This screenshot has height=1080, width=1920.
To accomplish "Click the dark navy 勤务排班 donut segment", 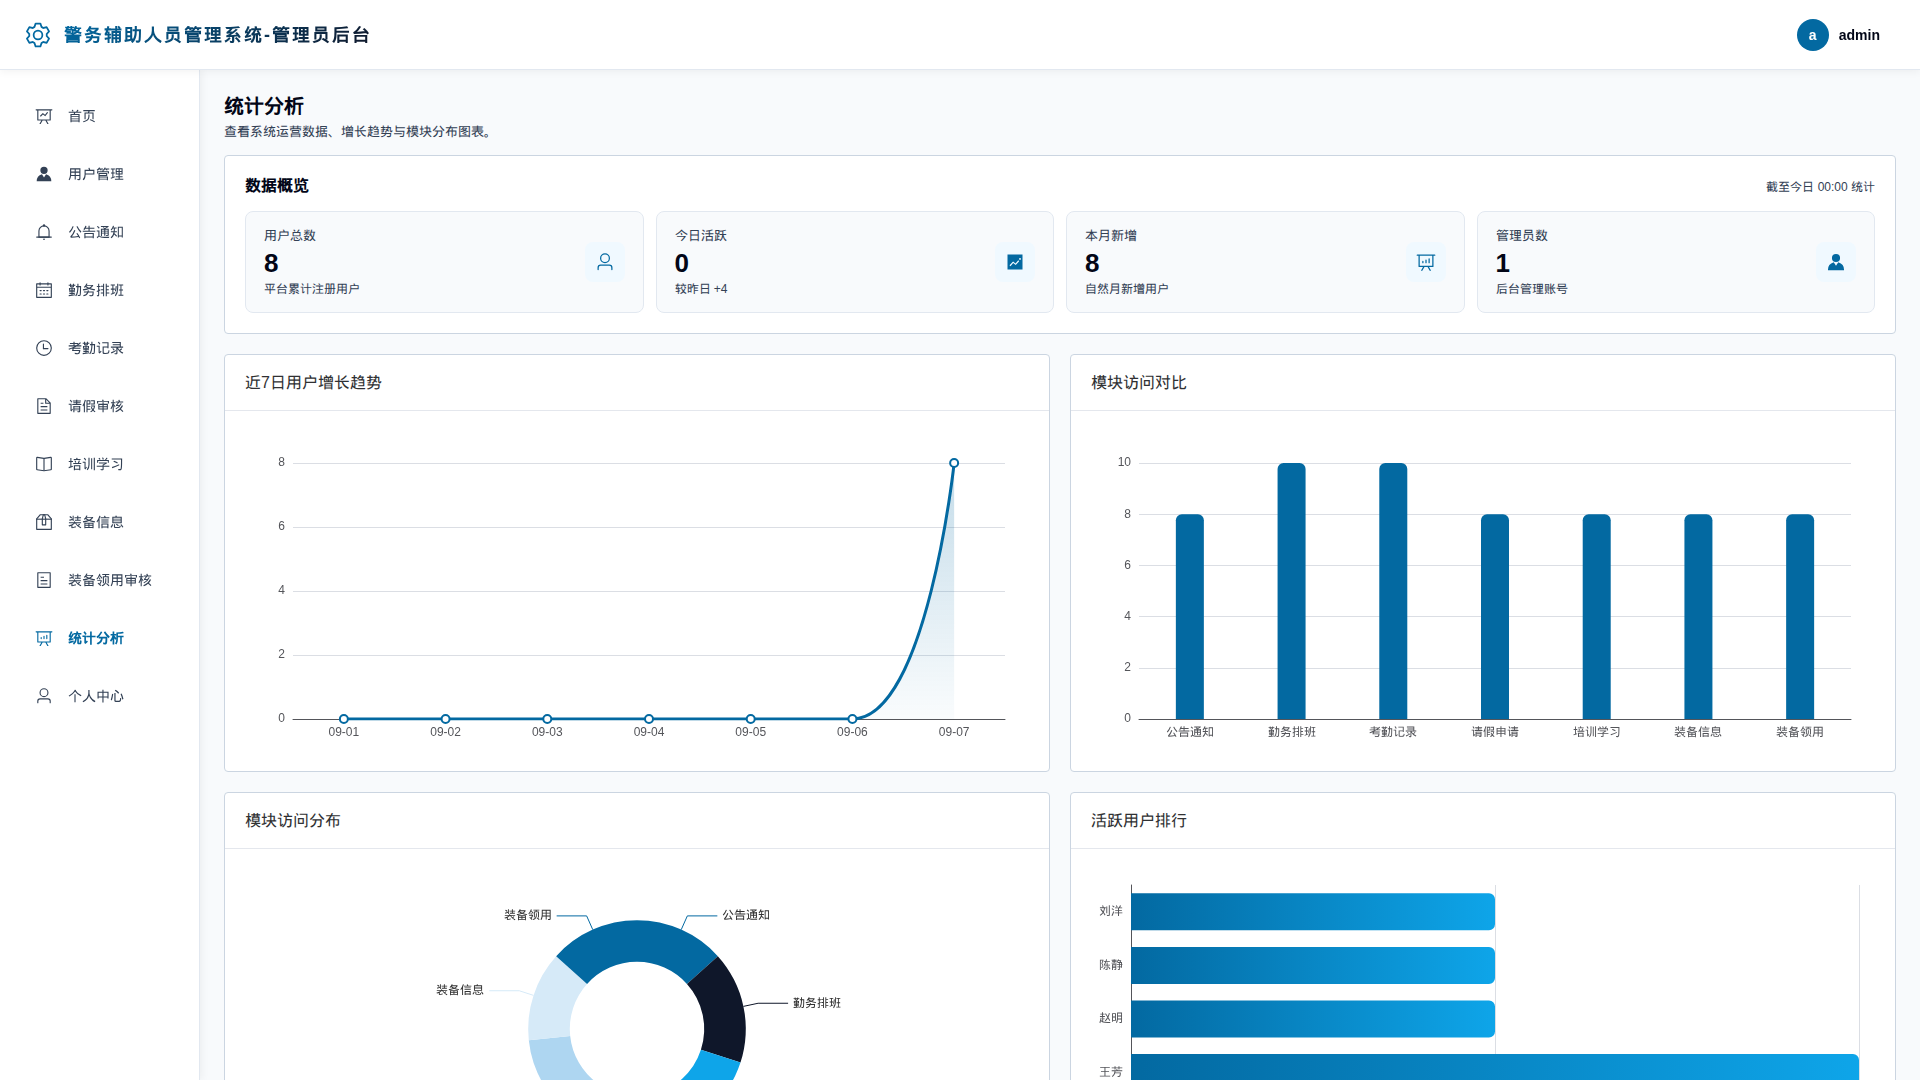I will pyautogui.click(x=720, y=1008).
